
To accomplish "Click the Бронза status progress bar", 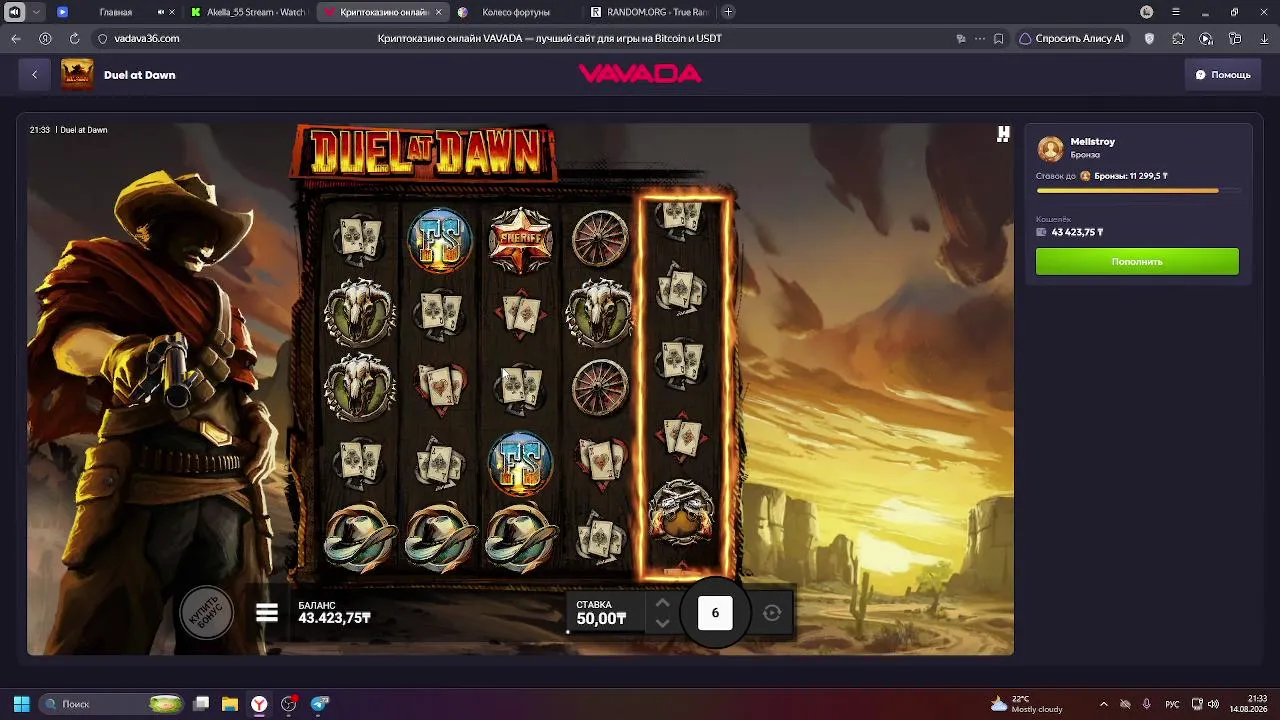I will [x=1138, y=190].
